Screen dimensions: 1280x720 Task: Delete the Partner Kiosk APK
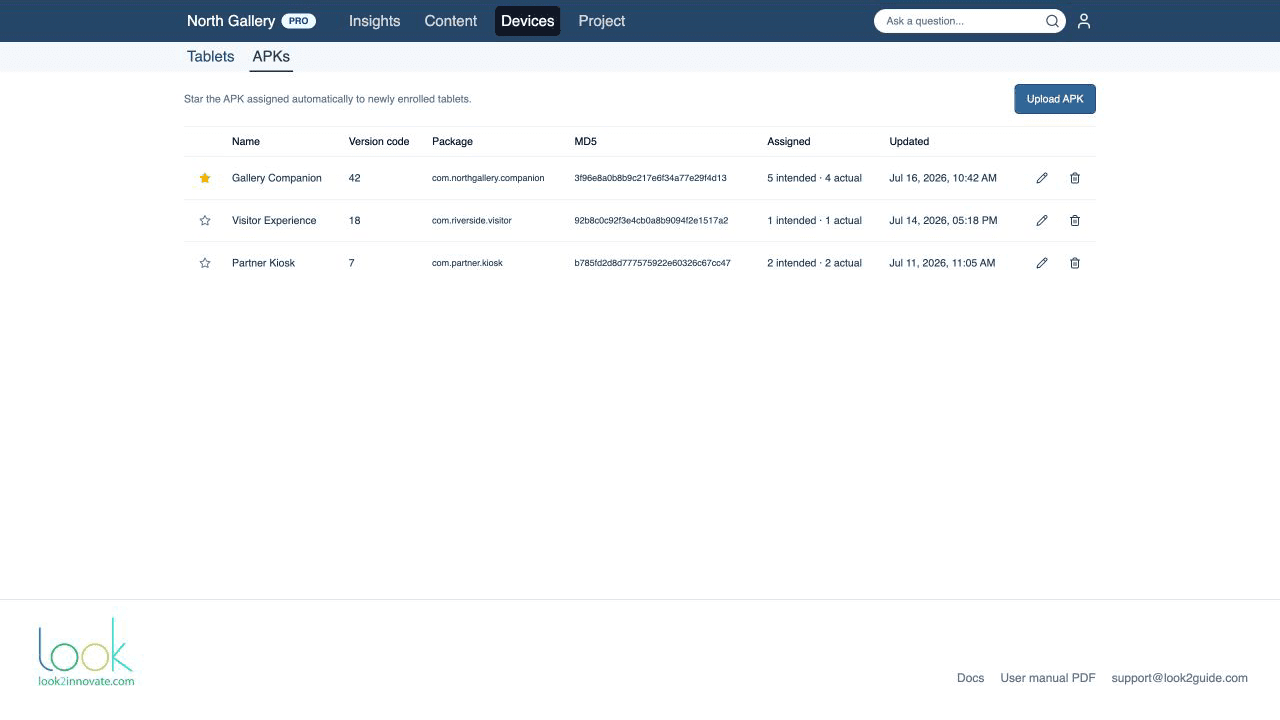click(x=1075, y=263)
